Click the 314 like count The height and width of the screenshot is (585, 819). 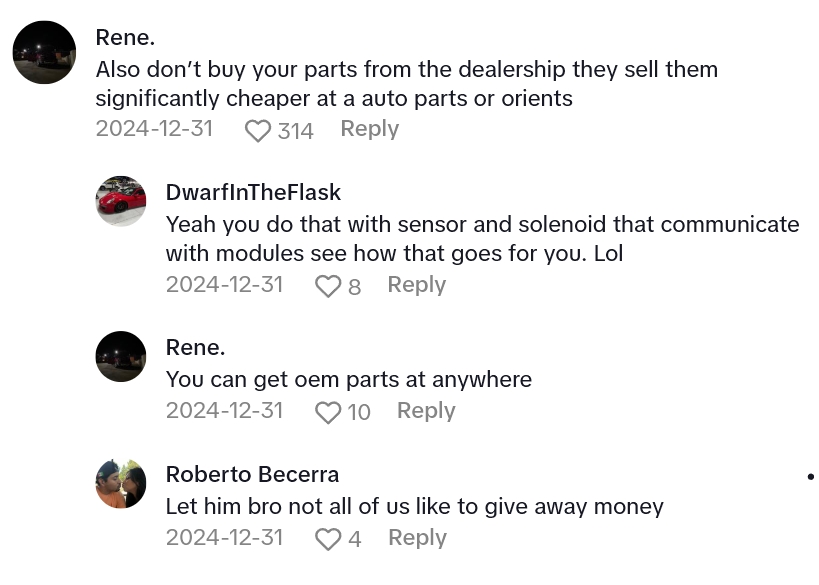coord(295,130)
